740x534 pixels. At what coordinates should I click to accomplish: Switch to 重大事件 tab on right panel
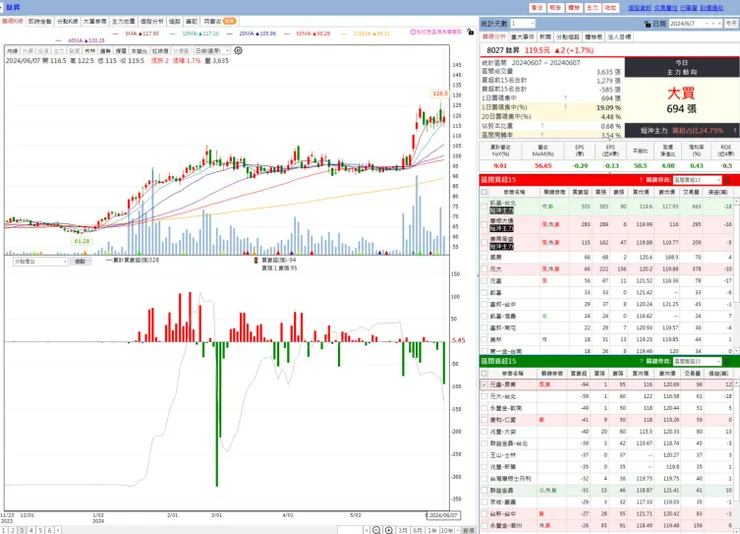coord(522,37)
